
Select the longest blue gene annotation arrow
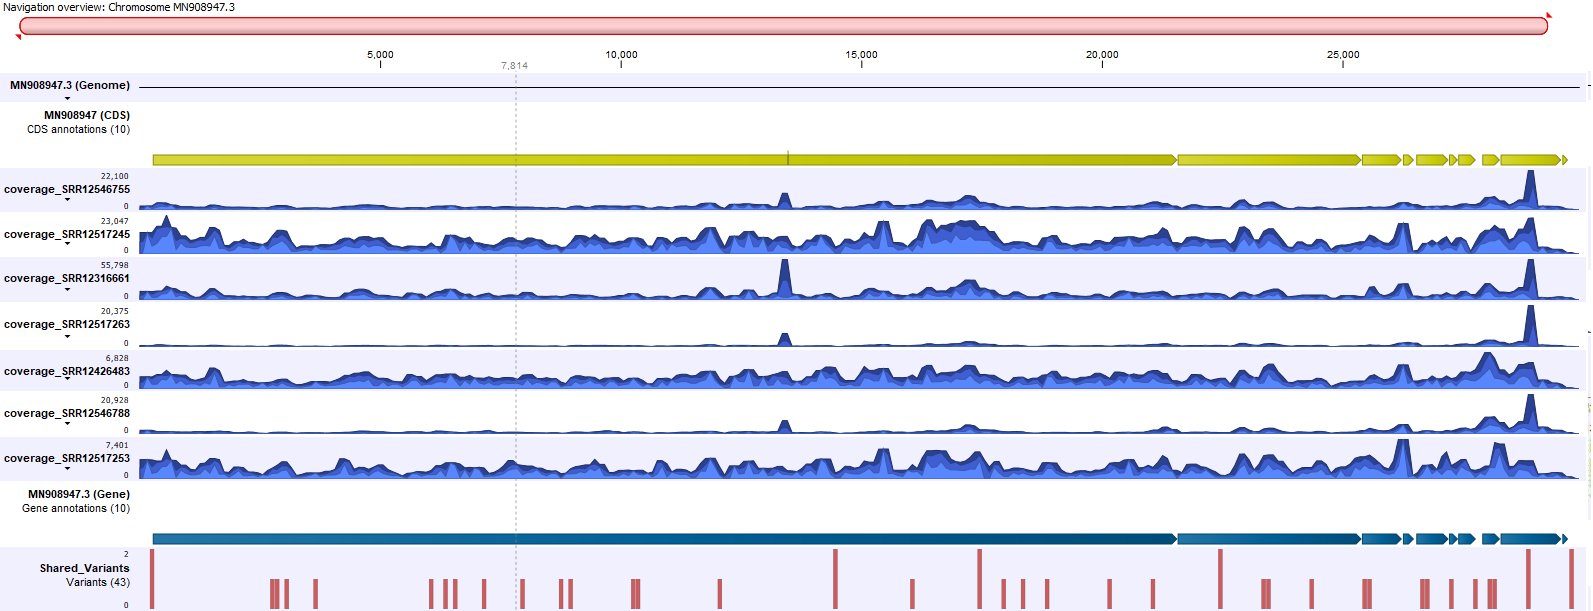pos(663,539)
